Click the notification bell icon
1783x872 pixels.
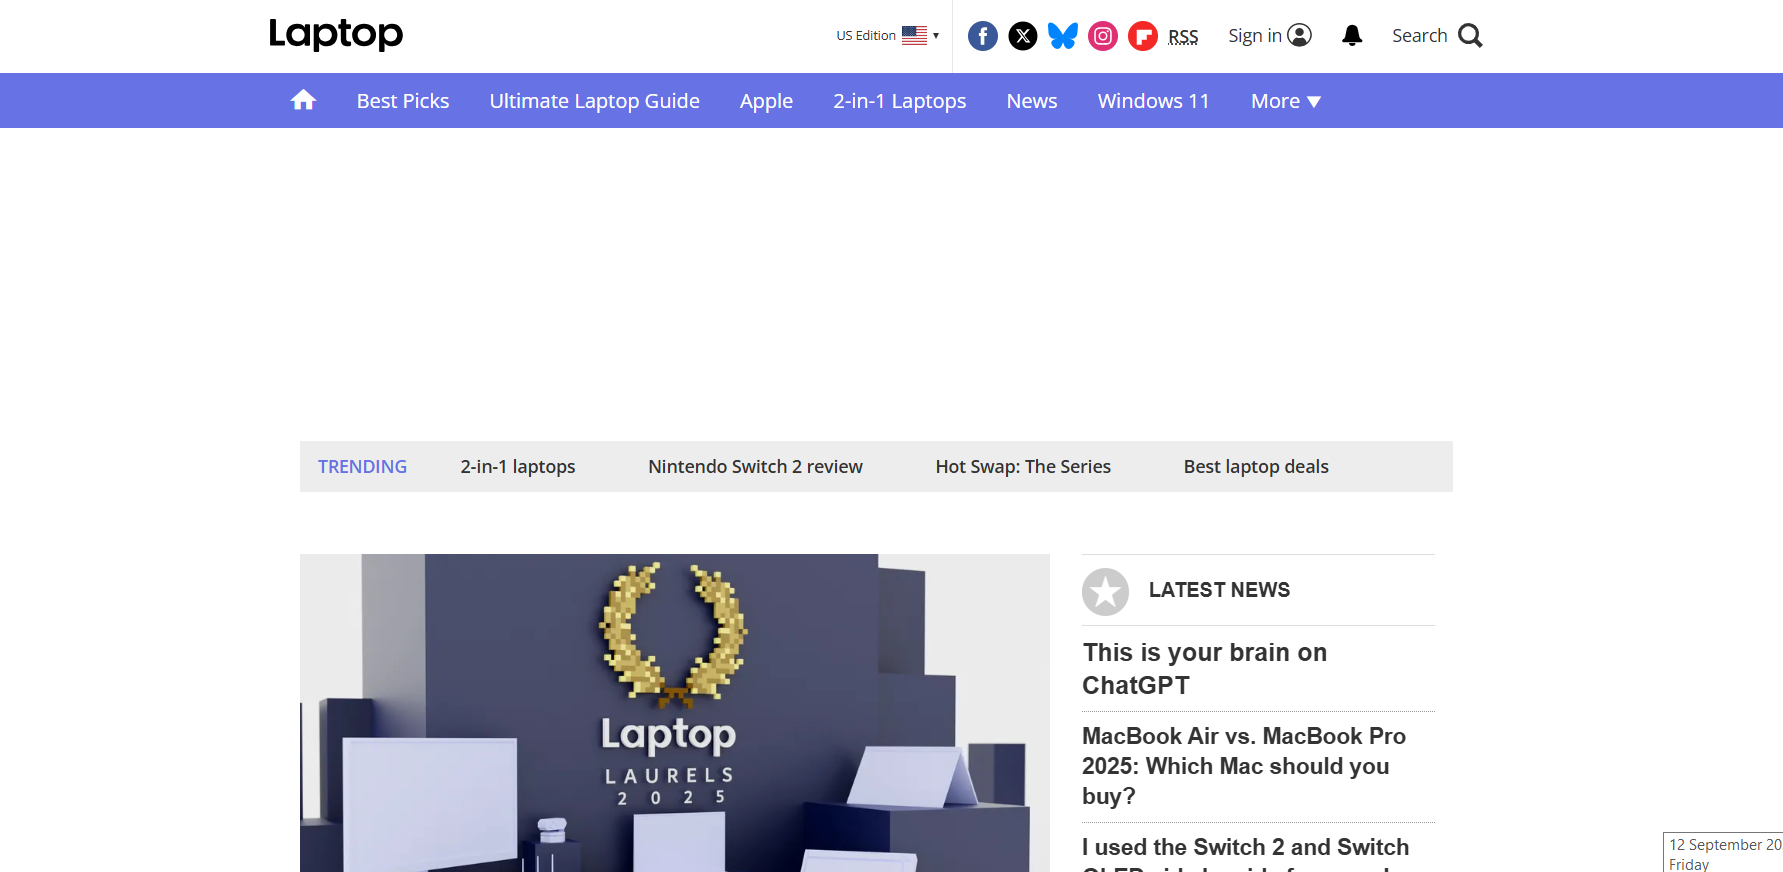pyautogui.click(x=1352, y=36)
